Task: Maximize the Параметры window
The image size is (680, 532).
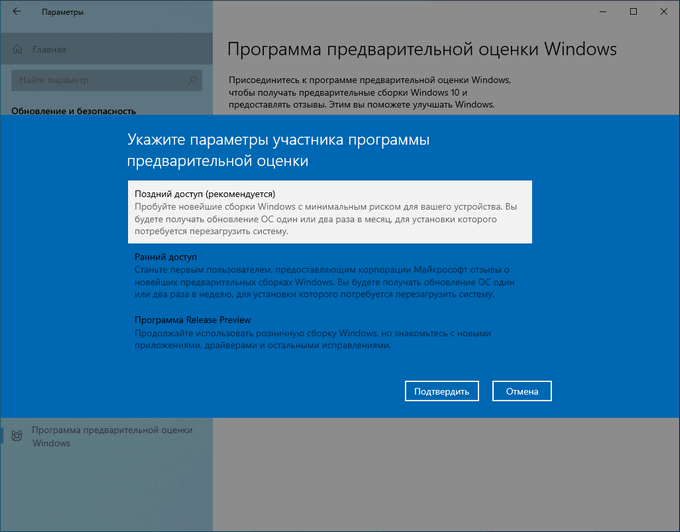Action: pyautogui.click(x=633, y=12)
